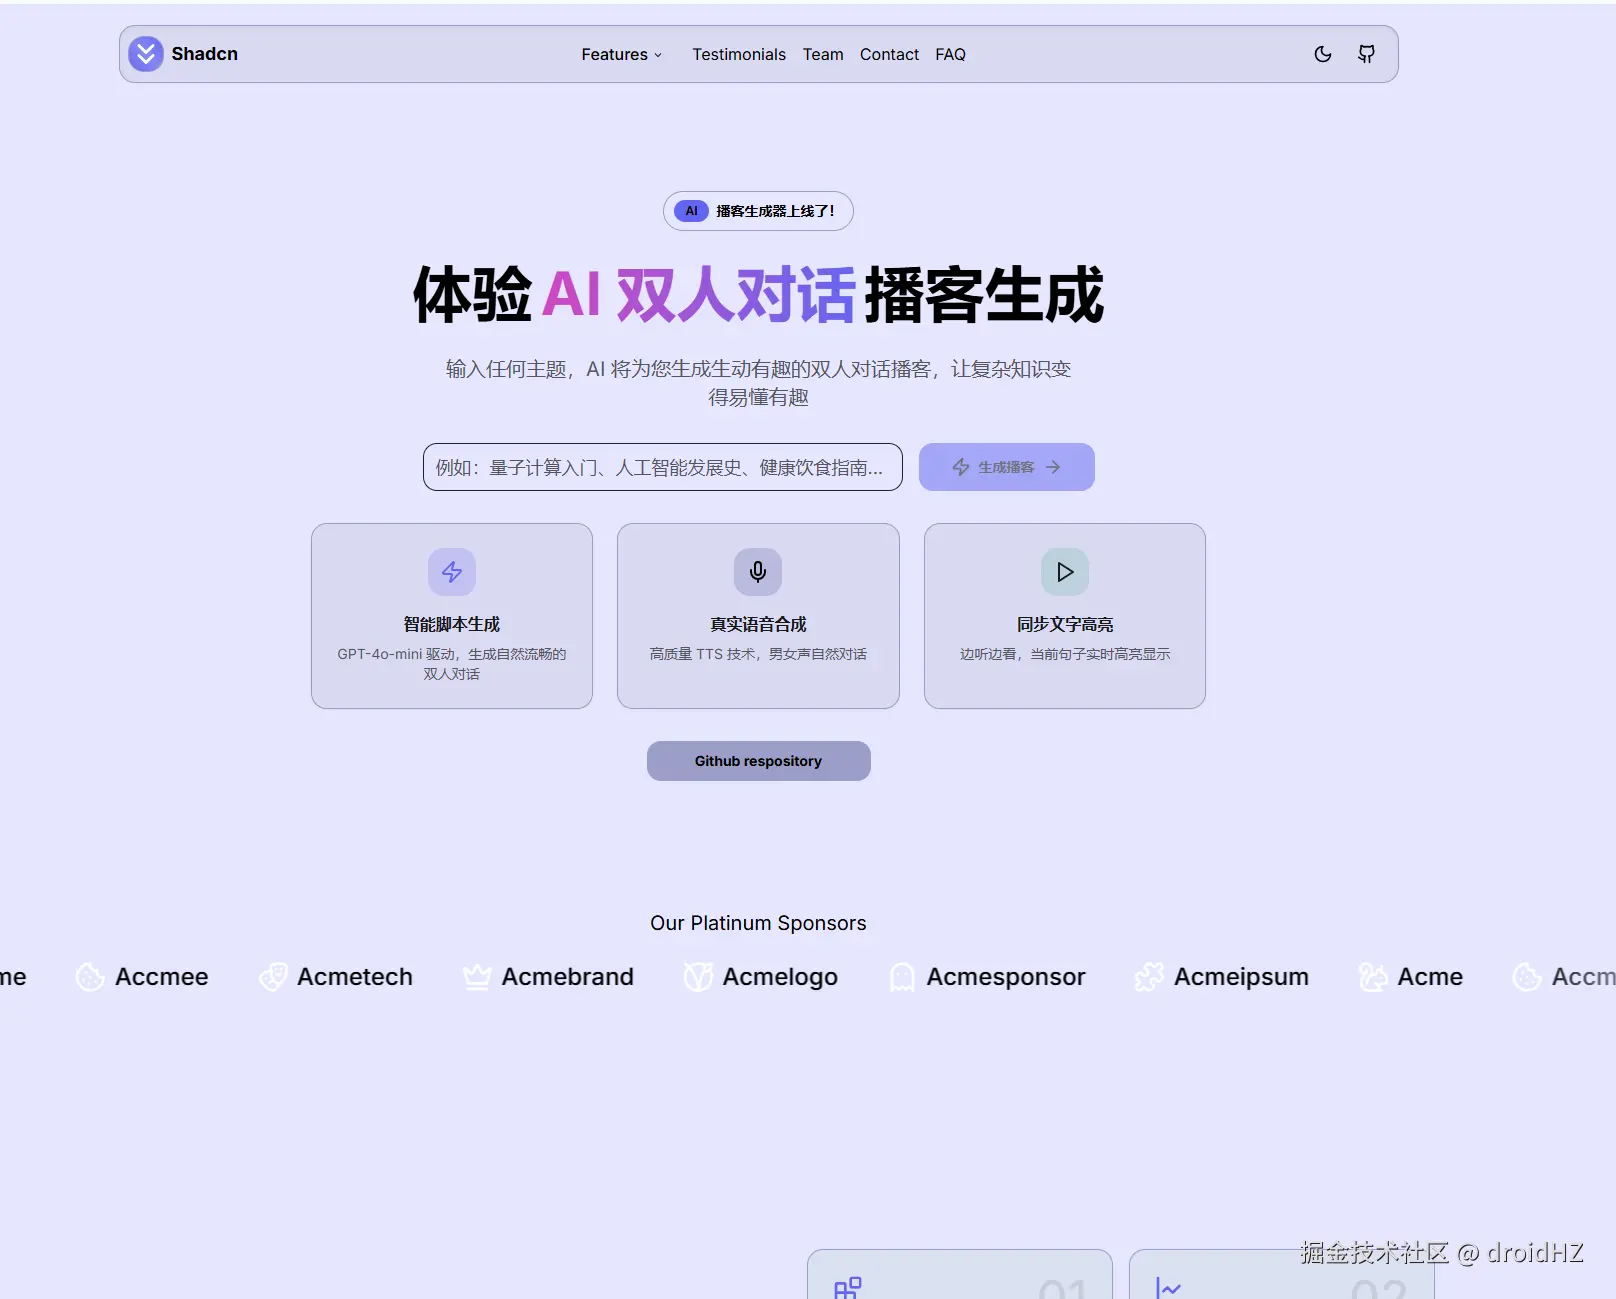Open the Team nav link

(823, 54)
